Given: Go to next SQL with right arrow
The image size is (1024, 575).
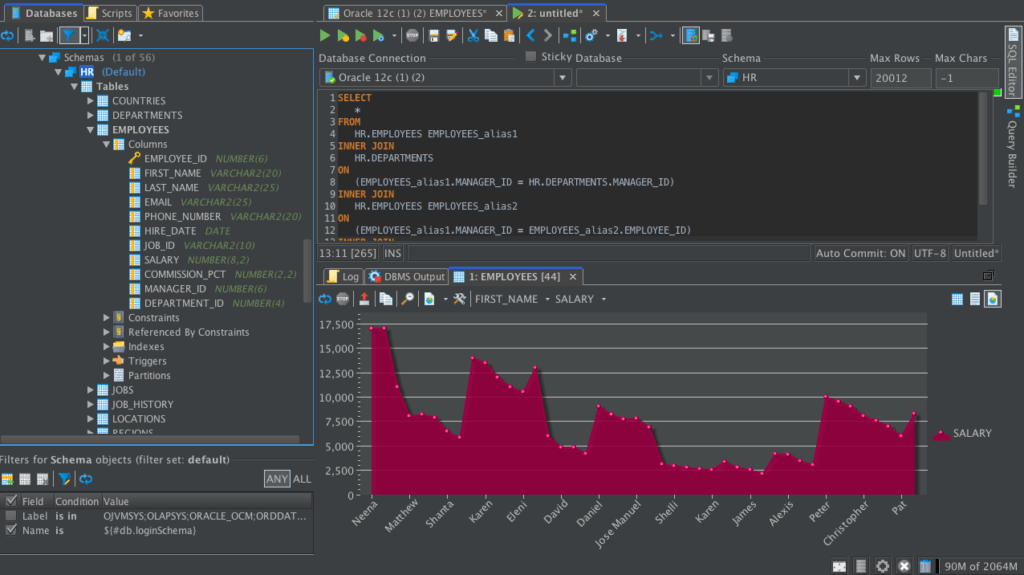Looking at the screenshot, I should tap(548, 36).
